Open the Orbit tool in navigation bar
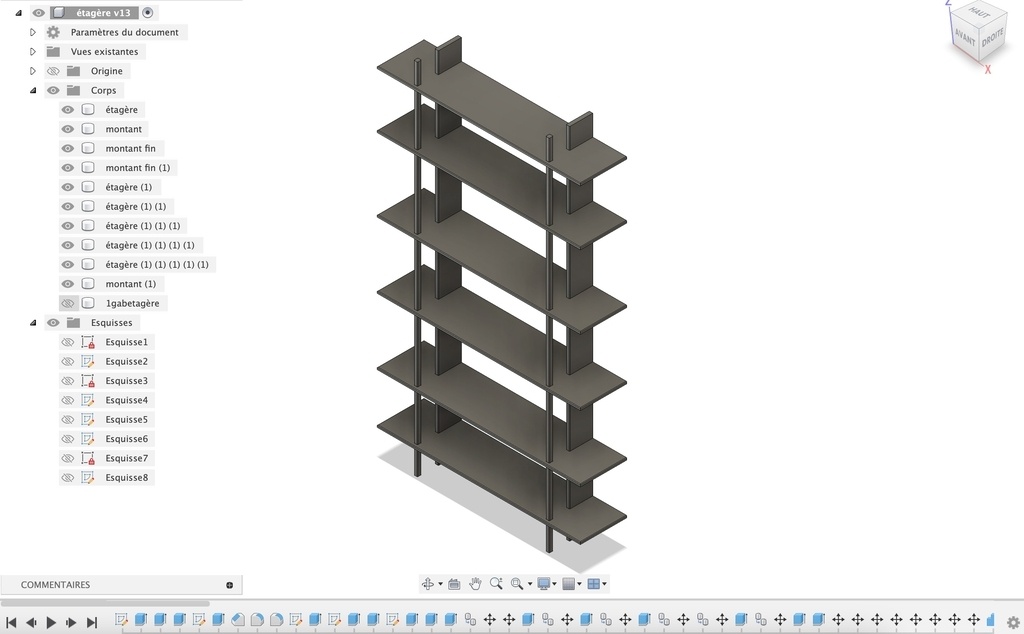The image size is (1024, 634). point(428,584)
